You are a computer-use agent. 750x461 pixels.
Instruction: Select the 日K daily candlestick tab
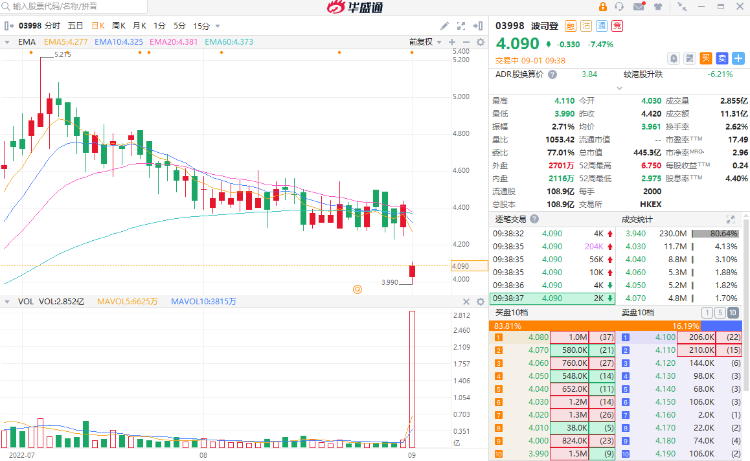98,26
